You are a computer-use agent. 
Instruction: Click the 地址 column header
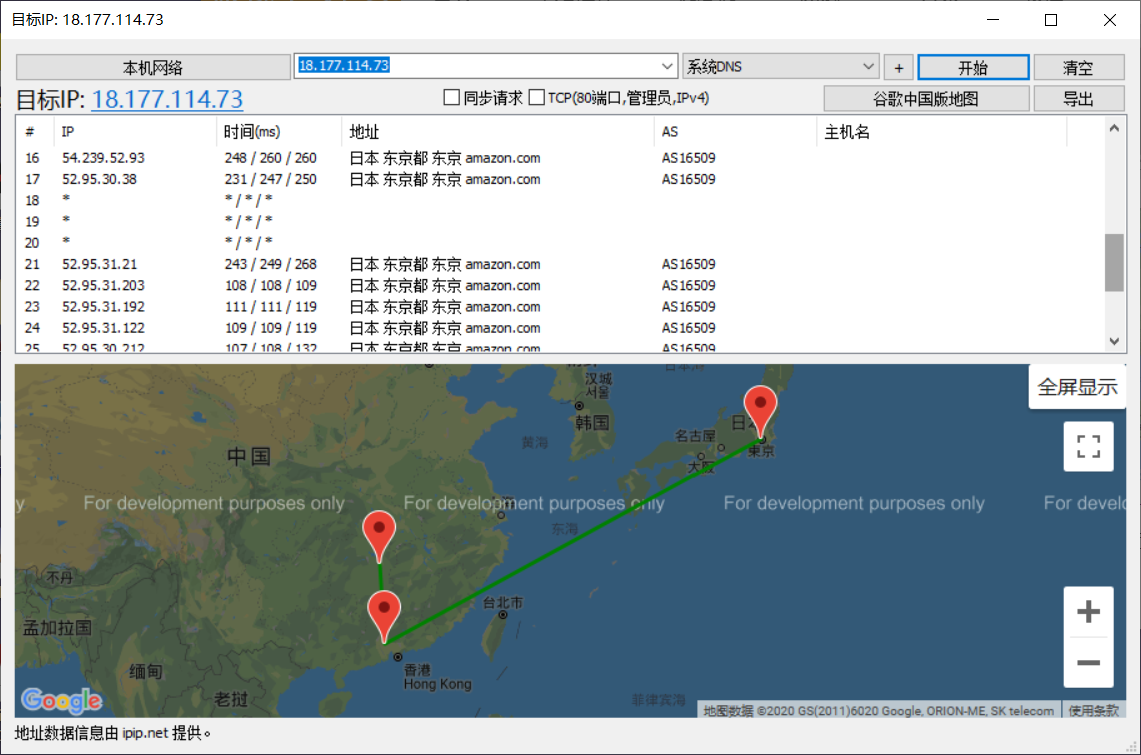click(x=364, y=132)
